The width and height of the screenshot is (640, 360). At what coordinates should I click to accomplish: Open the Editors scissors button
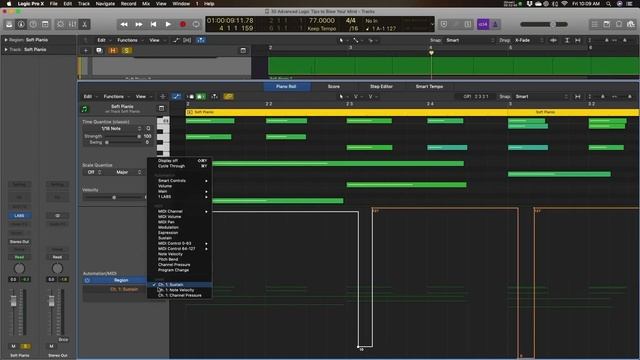click(x=85, y=24)
